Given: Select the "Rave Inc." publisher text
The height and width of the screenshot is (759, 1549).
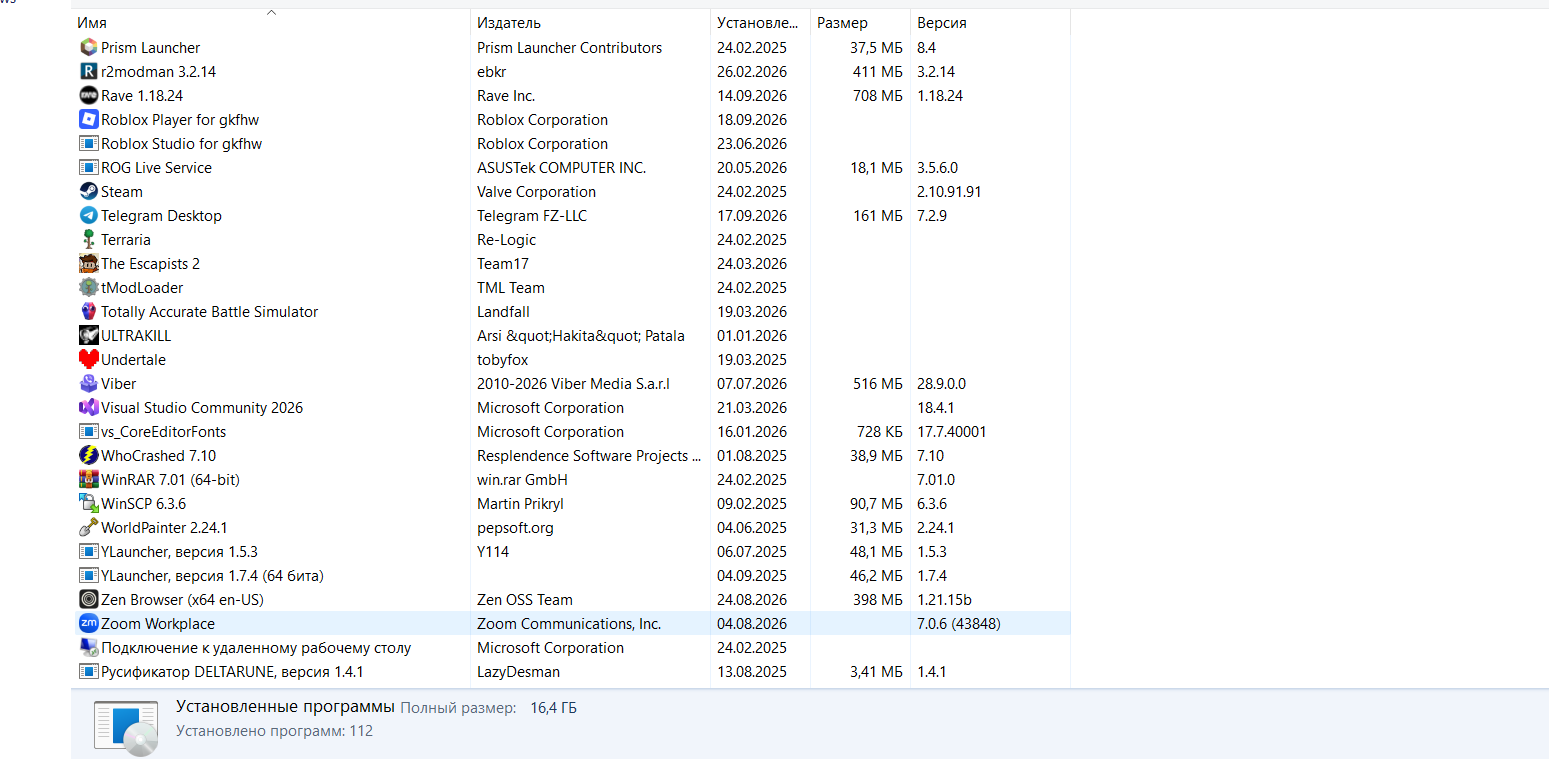Looking at the screenshot, I should [x=506, y=95].
